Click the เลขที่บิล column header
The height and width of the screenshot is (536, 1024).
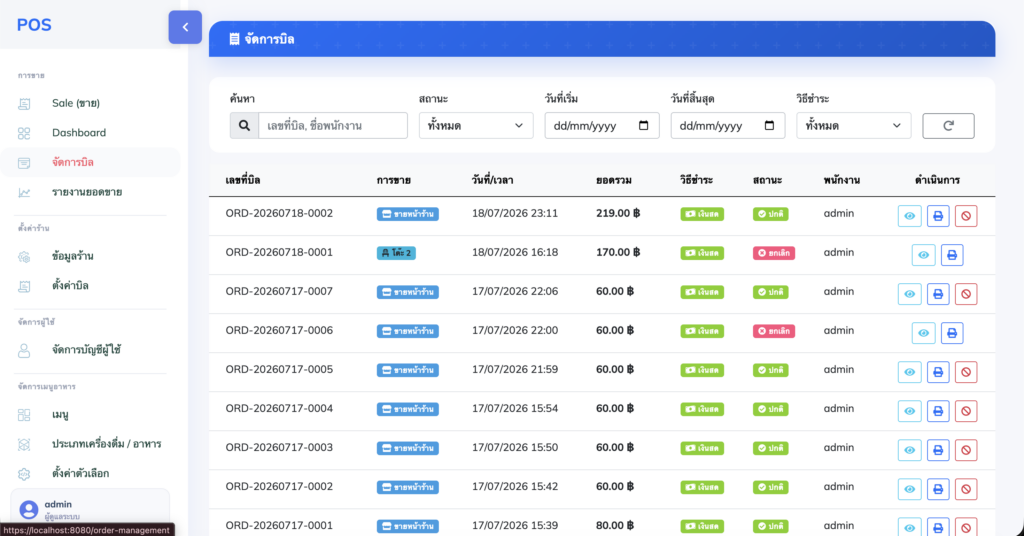coord(243,180)
